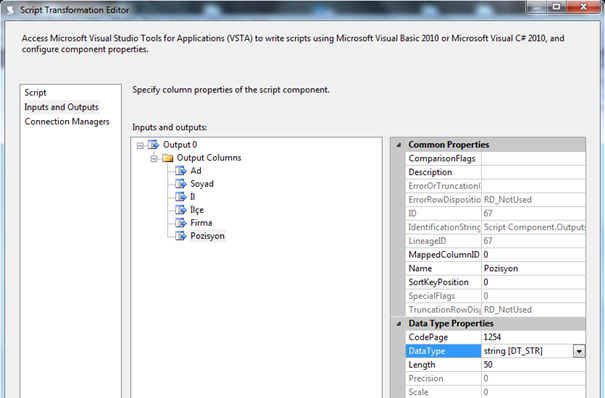Click the Description value field
This screenshot has height=398, width=605.
point(533,172)
